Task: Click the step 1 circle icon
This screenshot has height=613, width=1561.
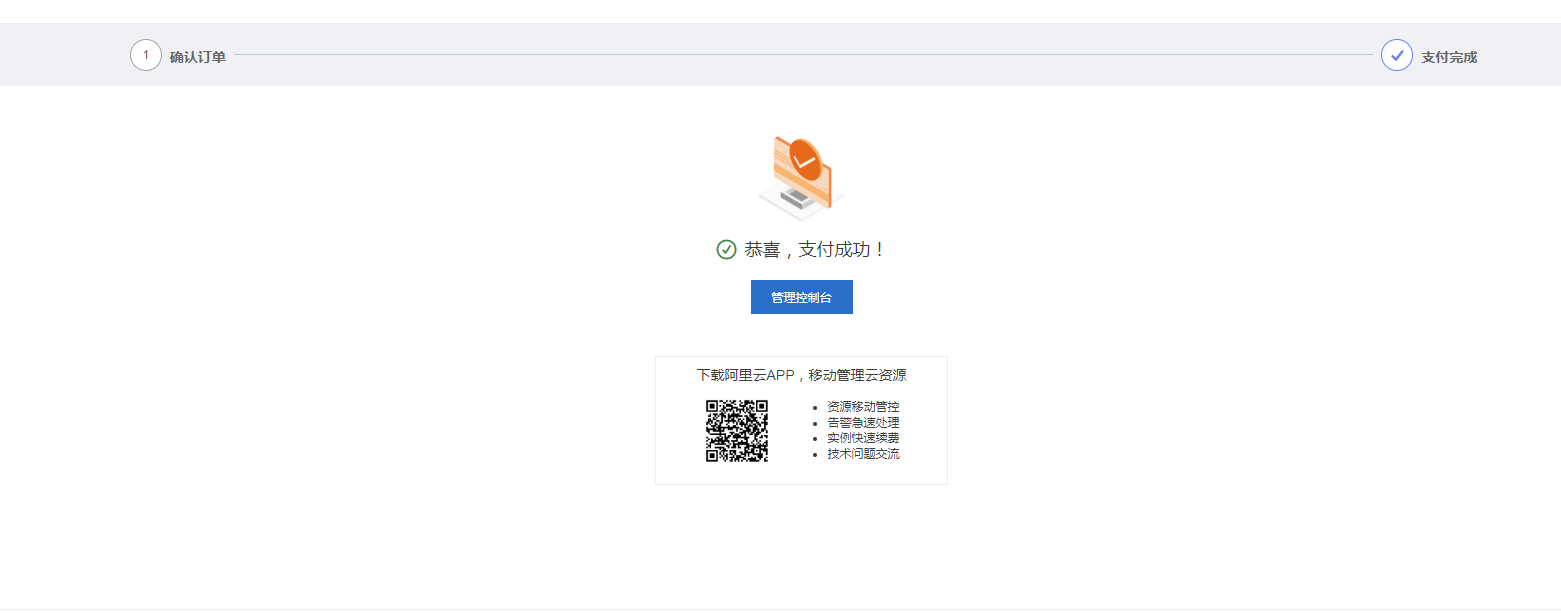Action: point(146,55)
